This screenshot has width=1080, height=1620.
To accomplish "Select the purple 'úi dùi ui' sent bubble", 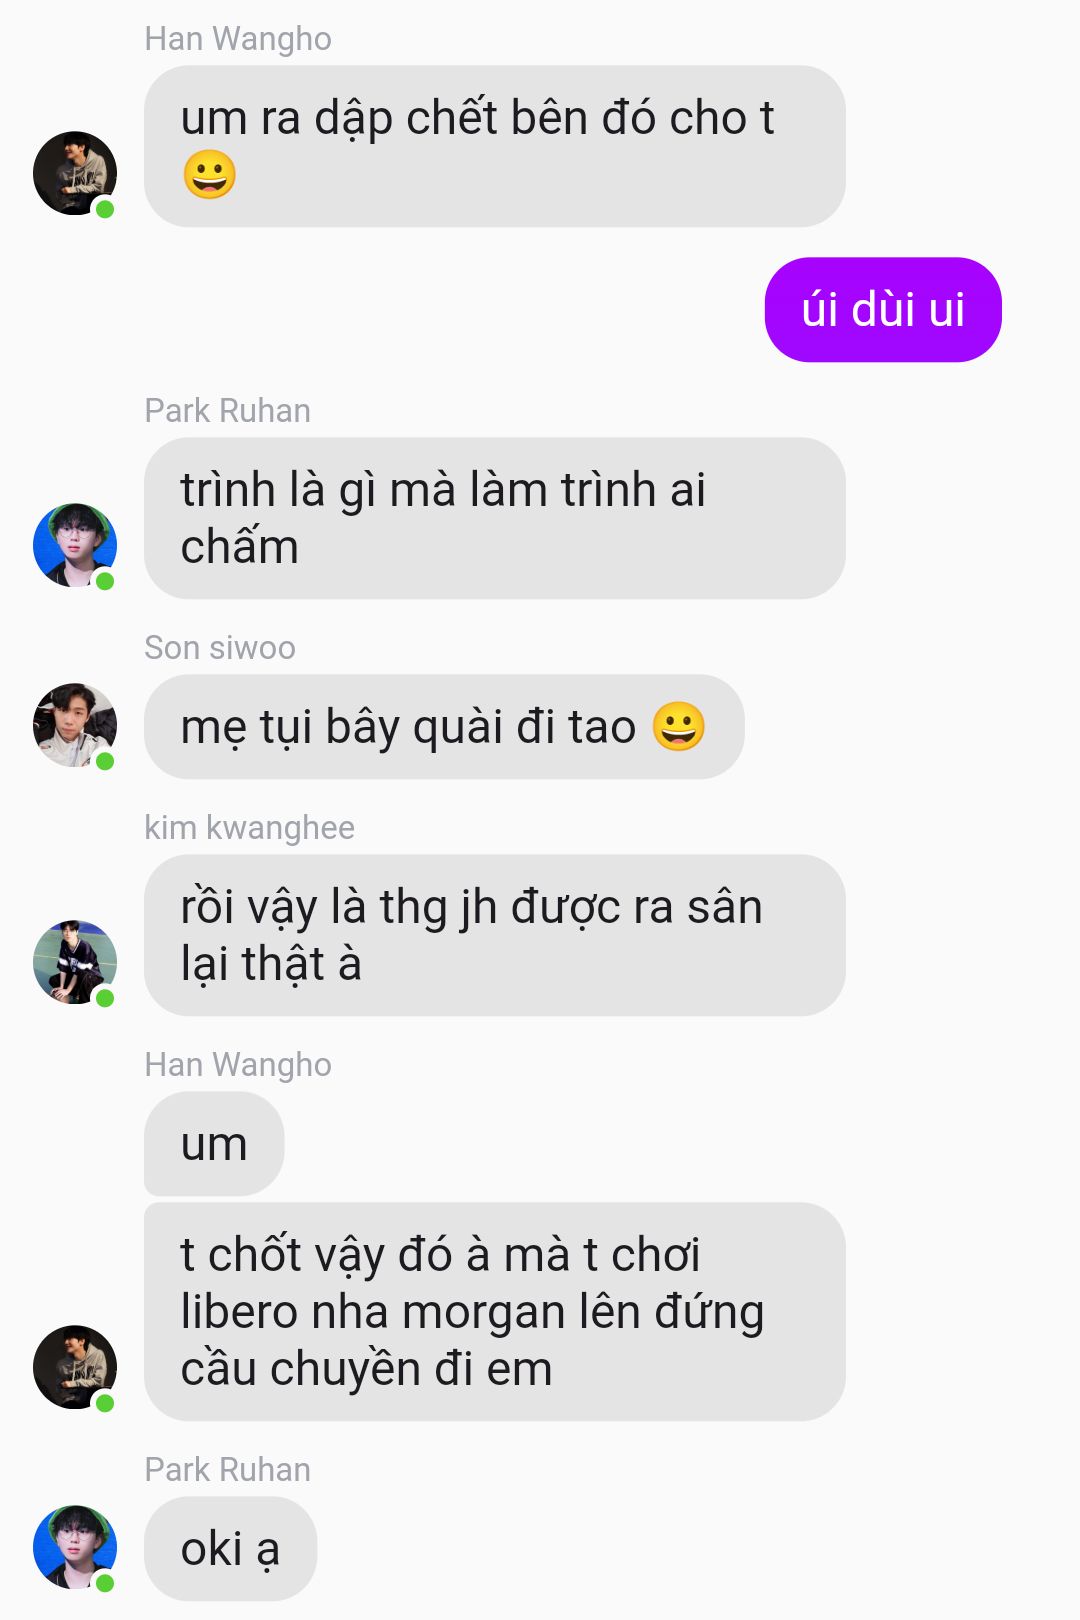I will pyautogui.click(x=883, y=310).
